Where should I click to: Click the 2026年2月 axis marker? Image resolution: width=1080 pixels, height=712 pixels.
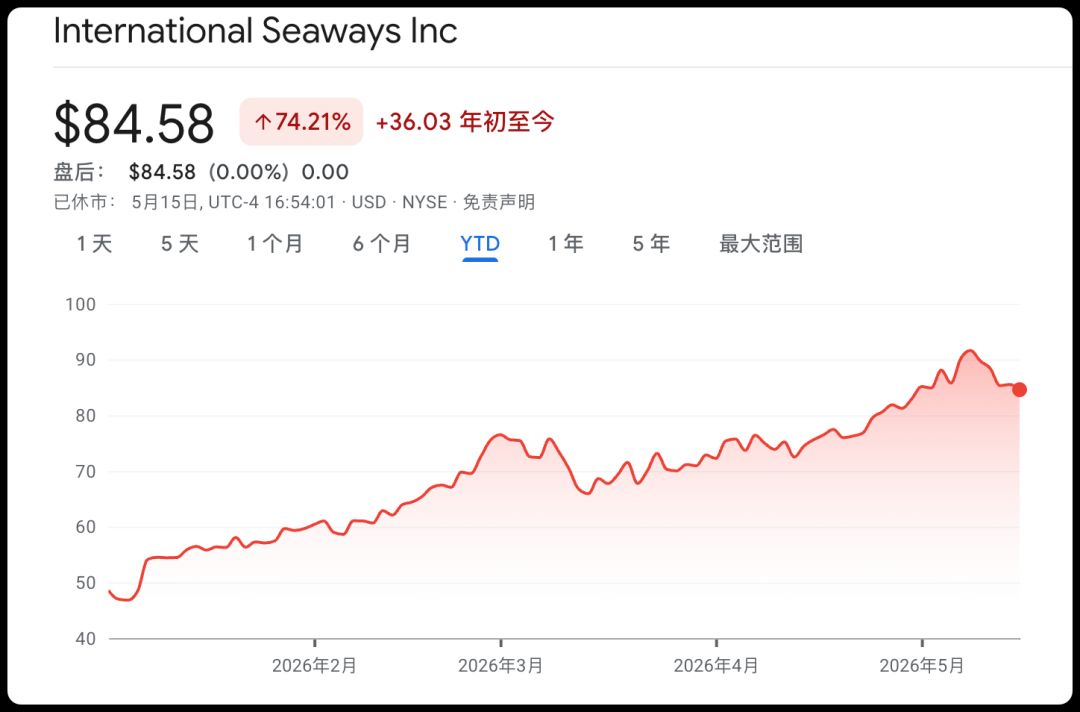pyautogui.click(x=314, y=666)
